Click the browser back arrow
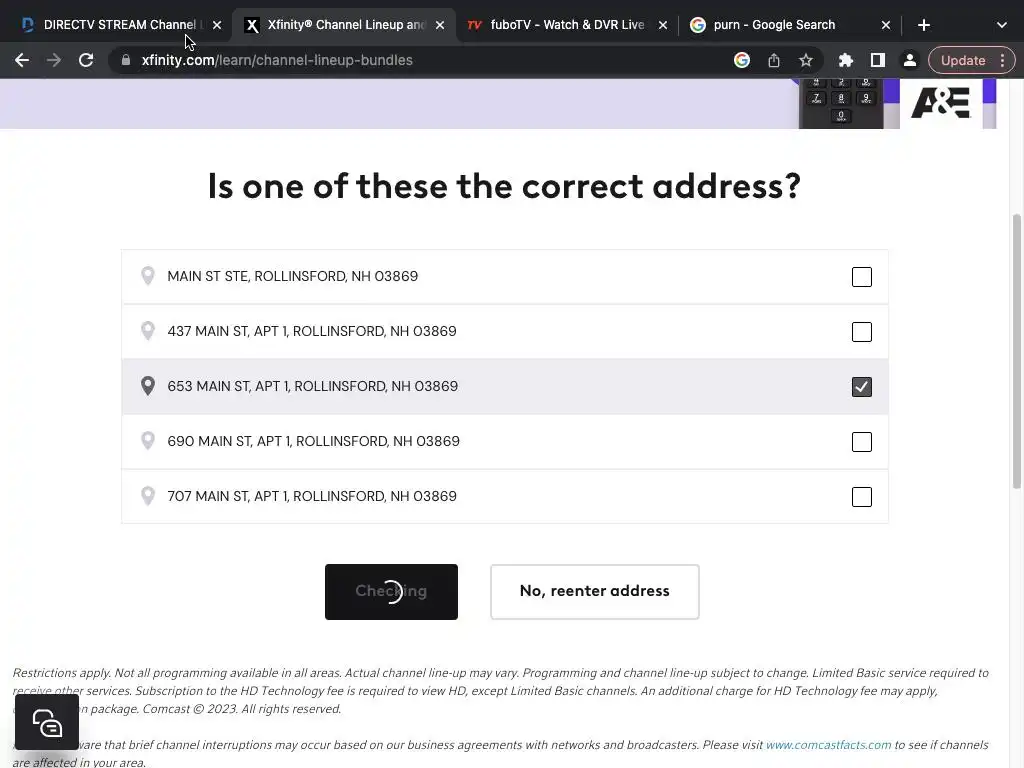 [x=22, y=60]
